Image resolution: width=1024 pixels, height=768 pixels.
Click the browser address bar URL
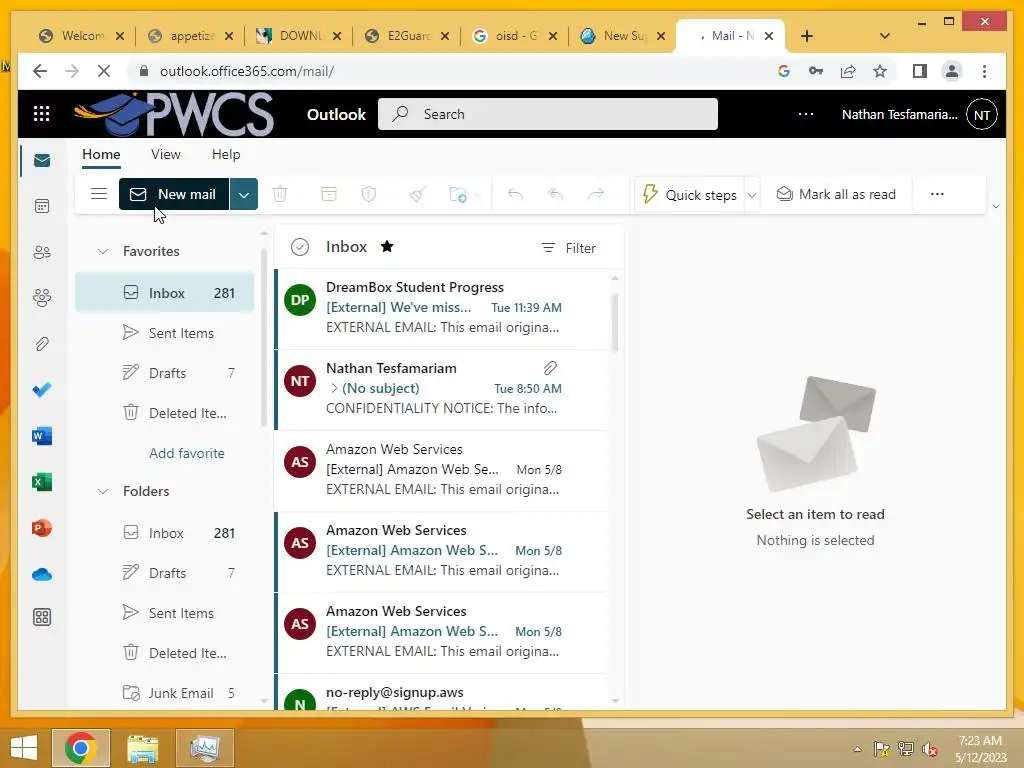[247, 71]
